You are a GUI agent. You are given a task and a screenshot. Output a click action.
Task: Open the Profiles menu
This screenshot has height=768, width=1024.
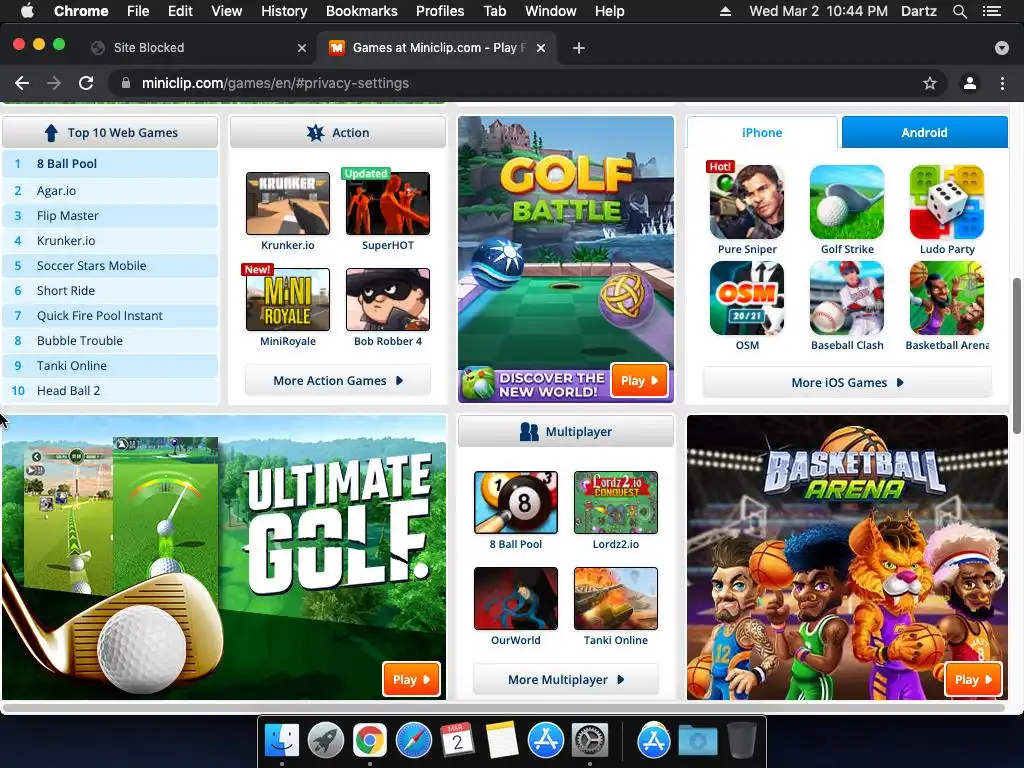[x=440, y=11]
